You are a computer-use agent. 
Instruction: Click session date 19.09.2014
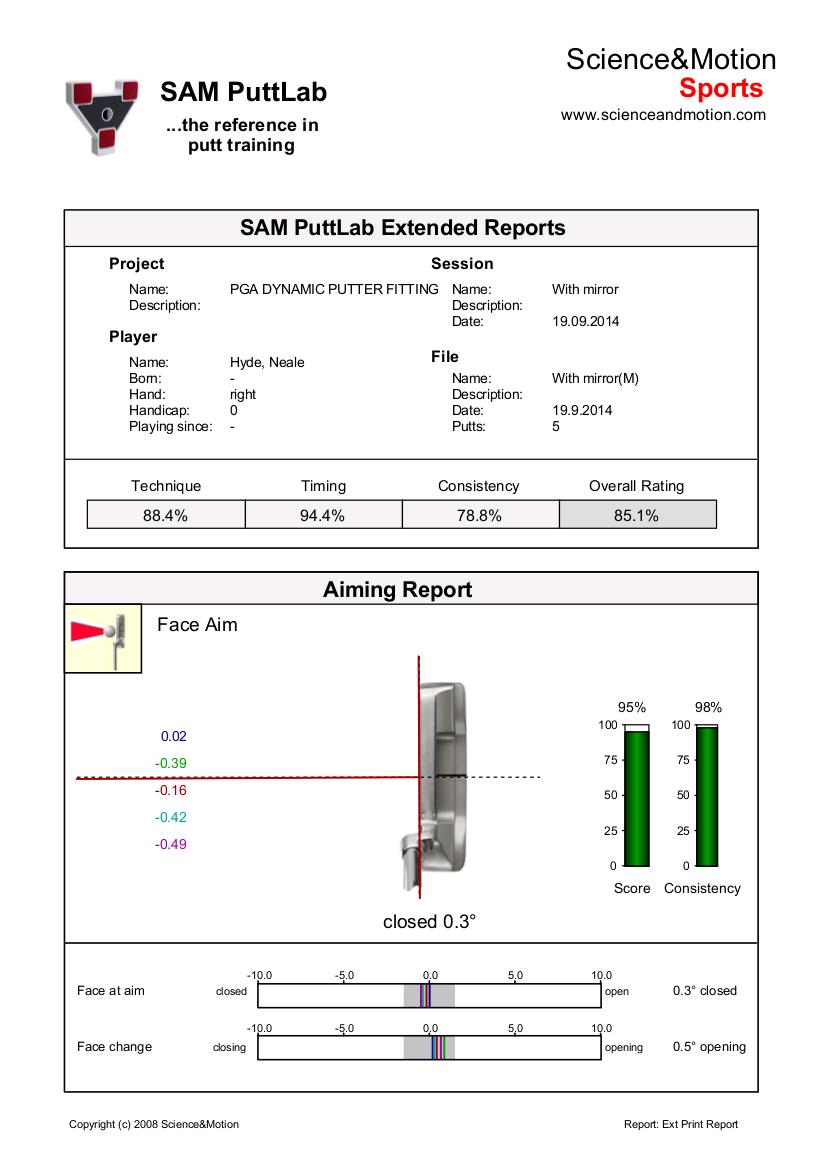[x=585, y=321]
